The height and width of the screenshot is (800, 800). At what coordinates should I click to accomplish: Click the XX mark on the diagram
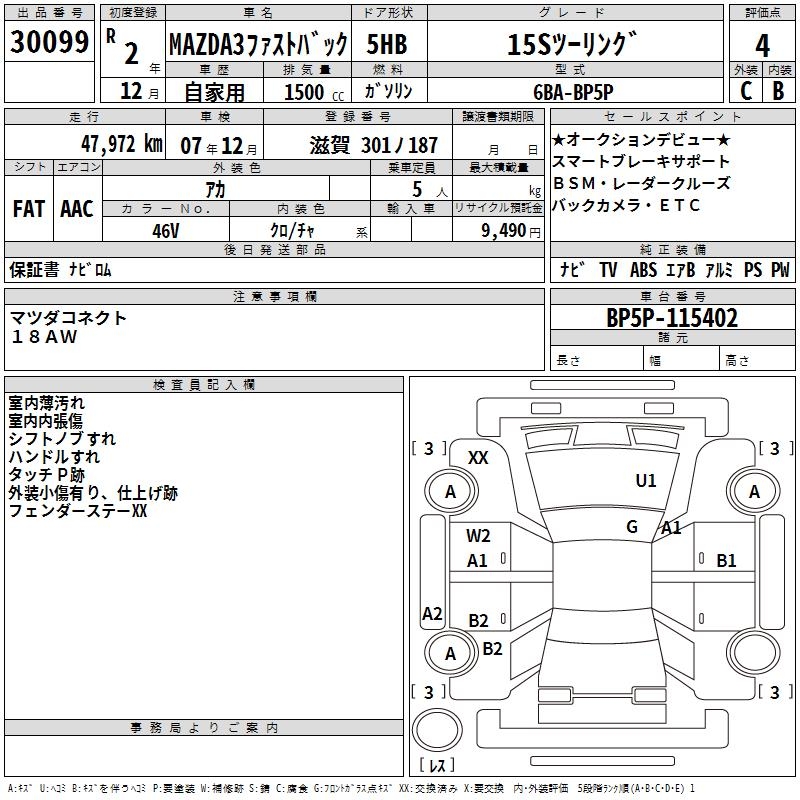(x=478, y=458)
